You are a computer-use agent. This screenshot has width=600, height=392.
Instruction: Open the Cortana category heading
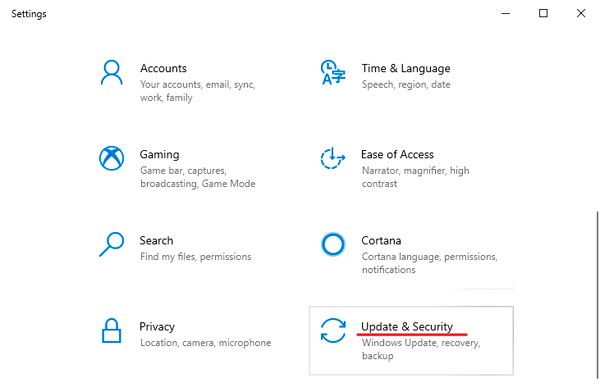(x=382, y=240)
